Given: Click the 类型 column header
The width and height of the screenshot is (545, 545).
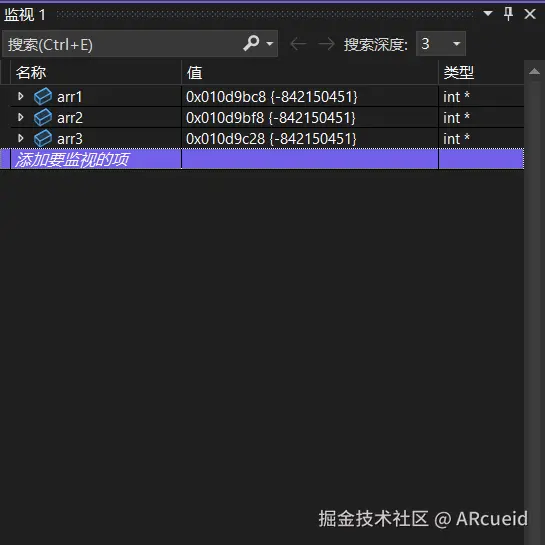Looking at the screenshot, I should (x=481, y=72).
